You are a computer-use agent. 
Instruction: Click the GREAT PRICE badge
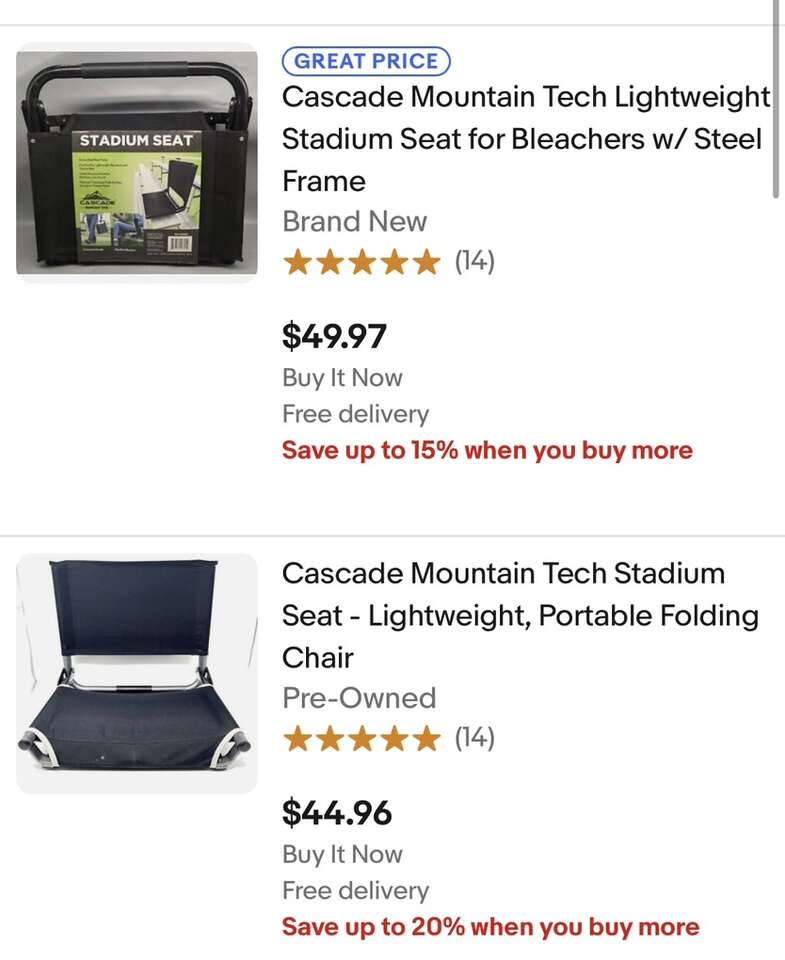(366, 61)
